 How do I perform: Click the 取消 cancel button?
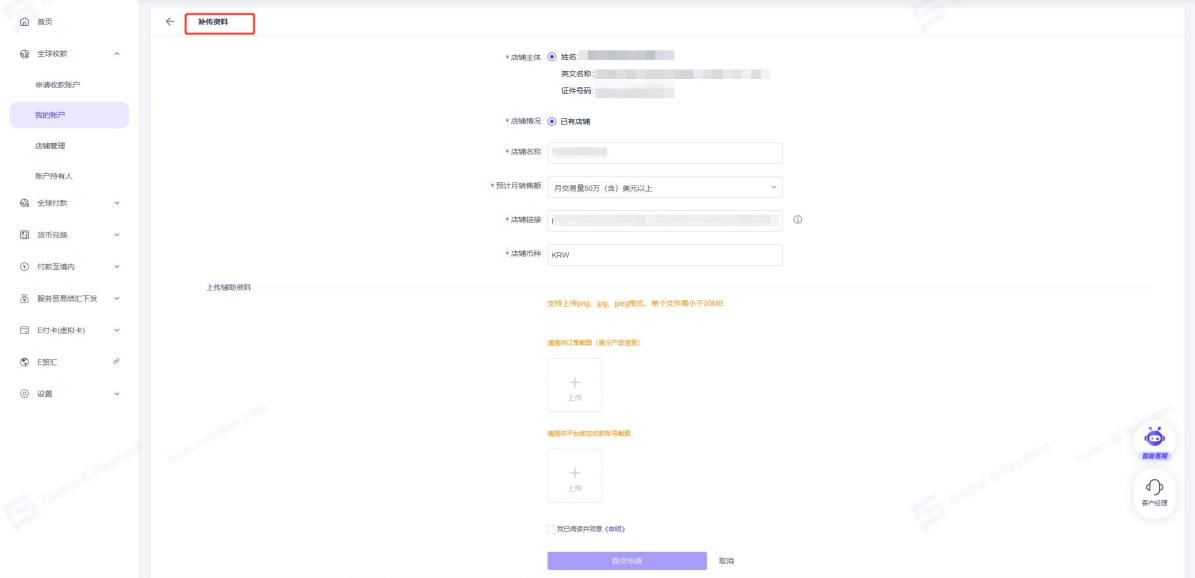pyautogui.click(x=726, y=561)
